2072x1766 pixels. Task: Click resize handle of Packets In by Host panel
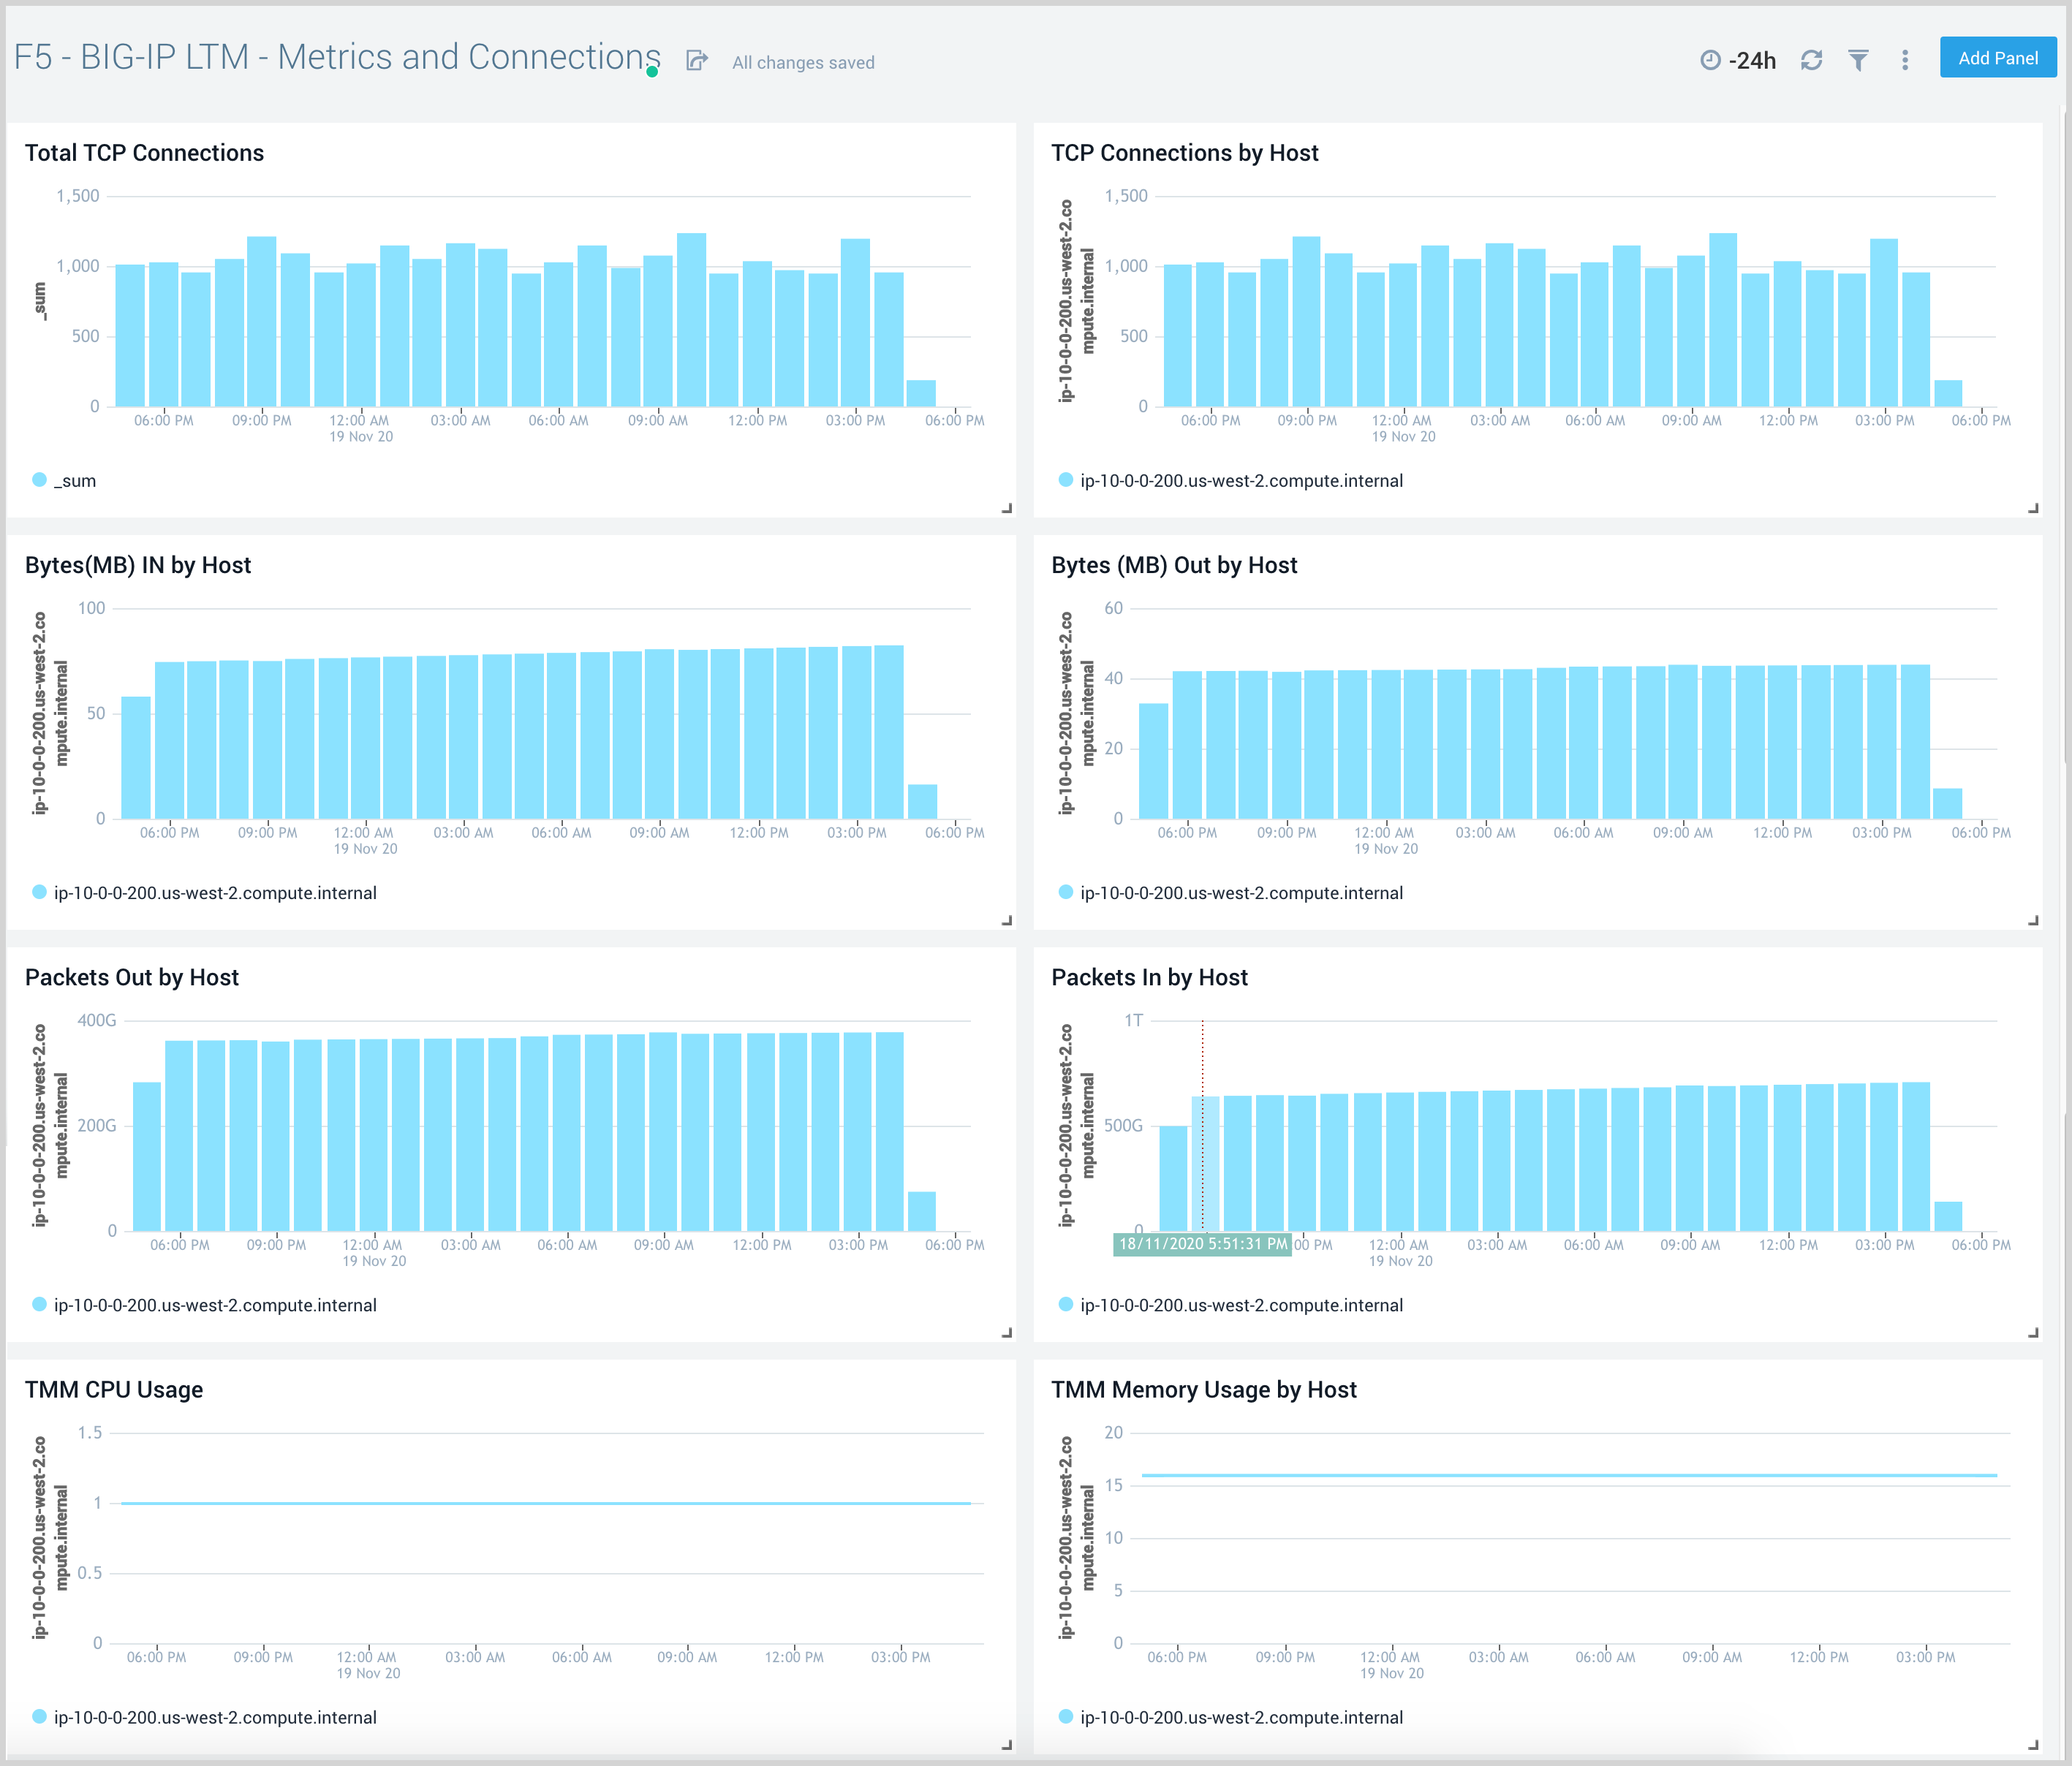(x=2033, y=1332)
